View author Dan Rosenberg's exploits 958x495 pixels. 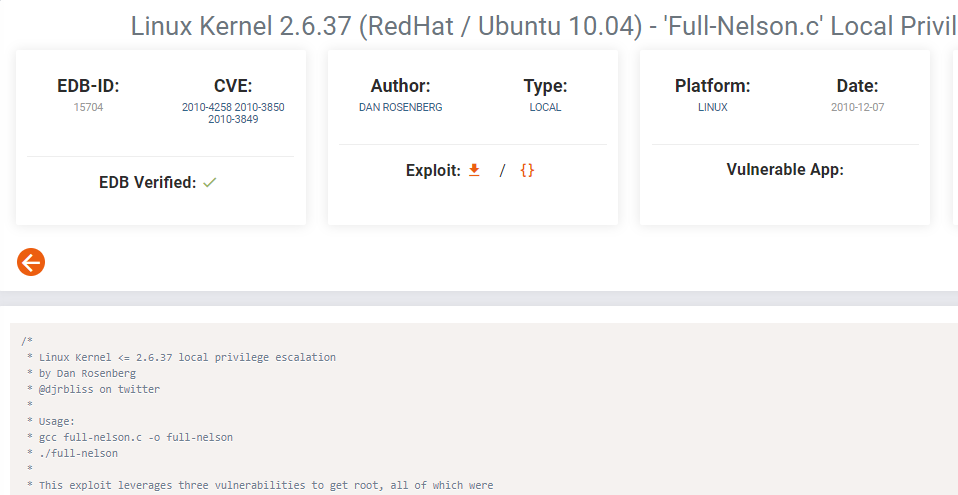[400, 107]
